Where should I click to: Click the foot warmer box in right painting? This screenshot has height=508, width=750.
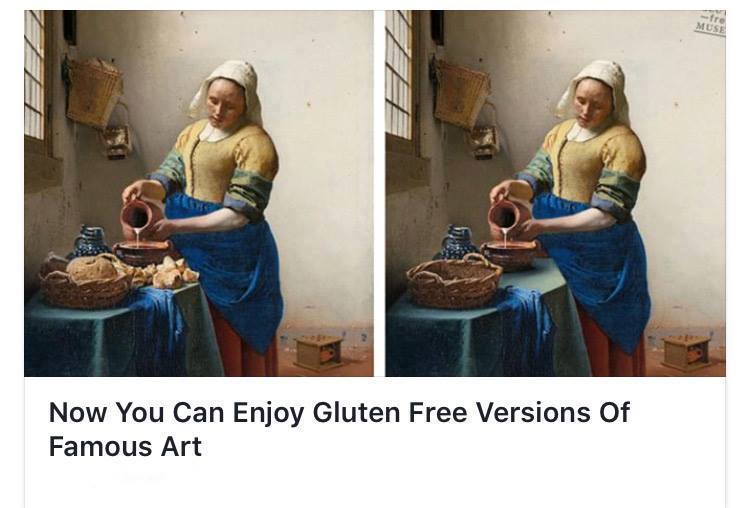click(x=686, y=353)
